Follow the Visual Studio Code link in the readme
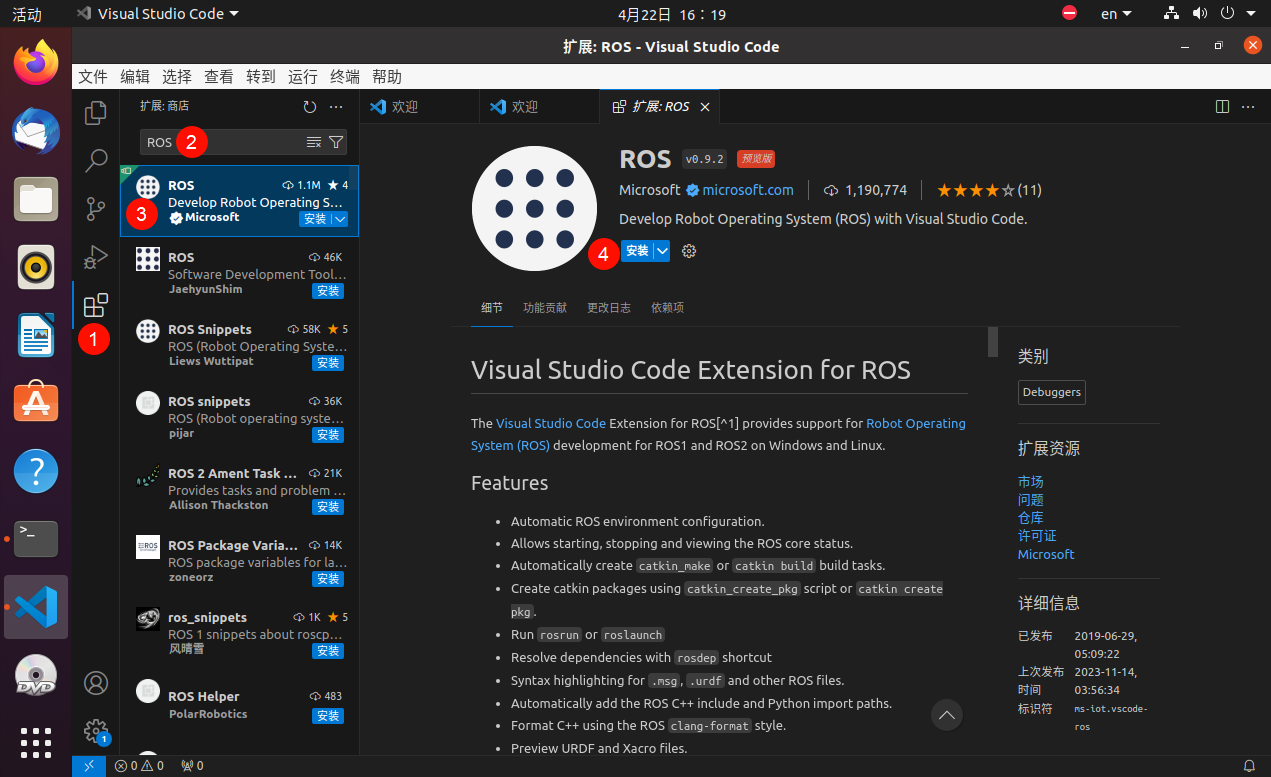Viewport: 1271px width, 777px height. click(551, 423)
